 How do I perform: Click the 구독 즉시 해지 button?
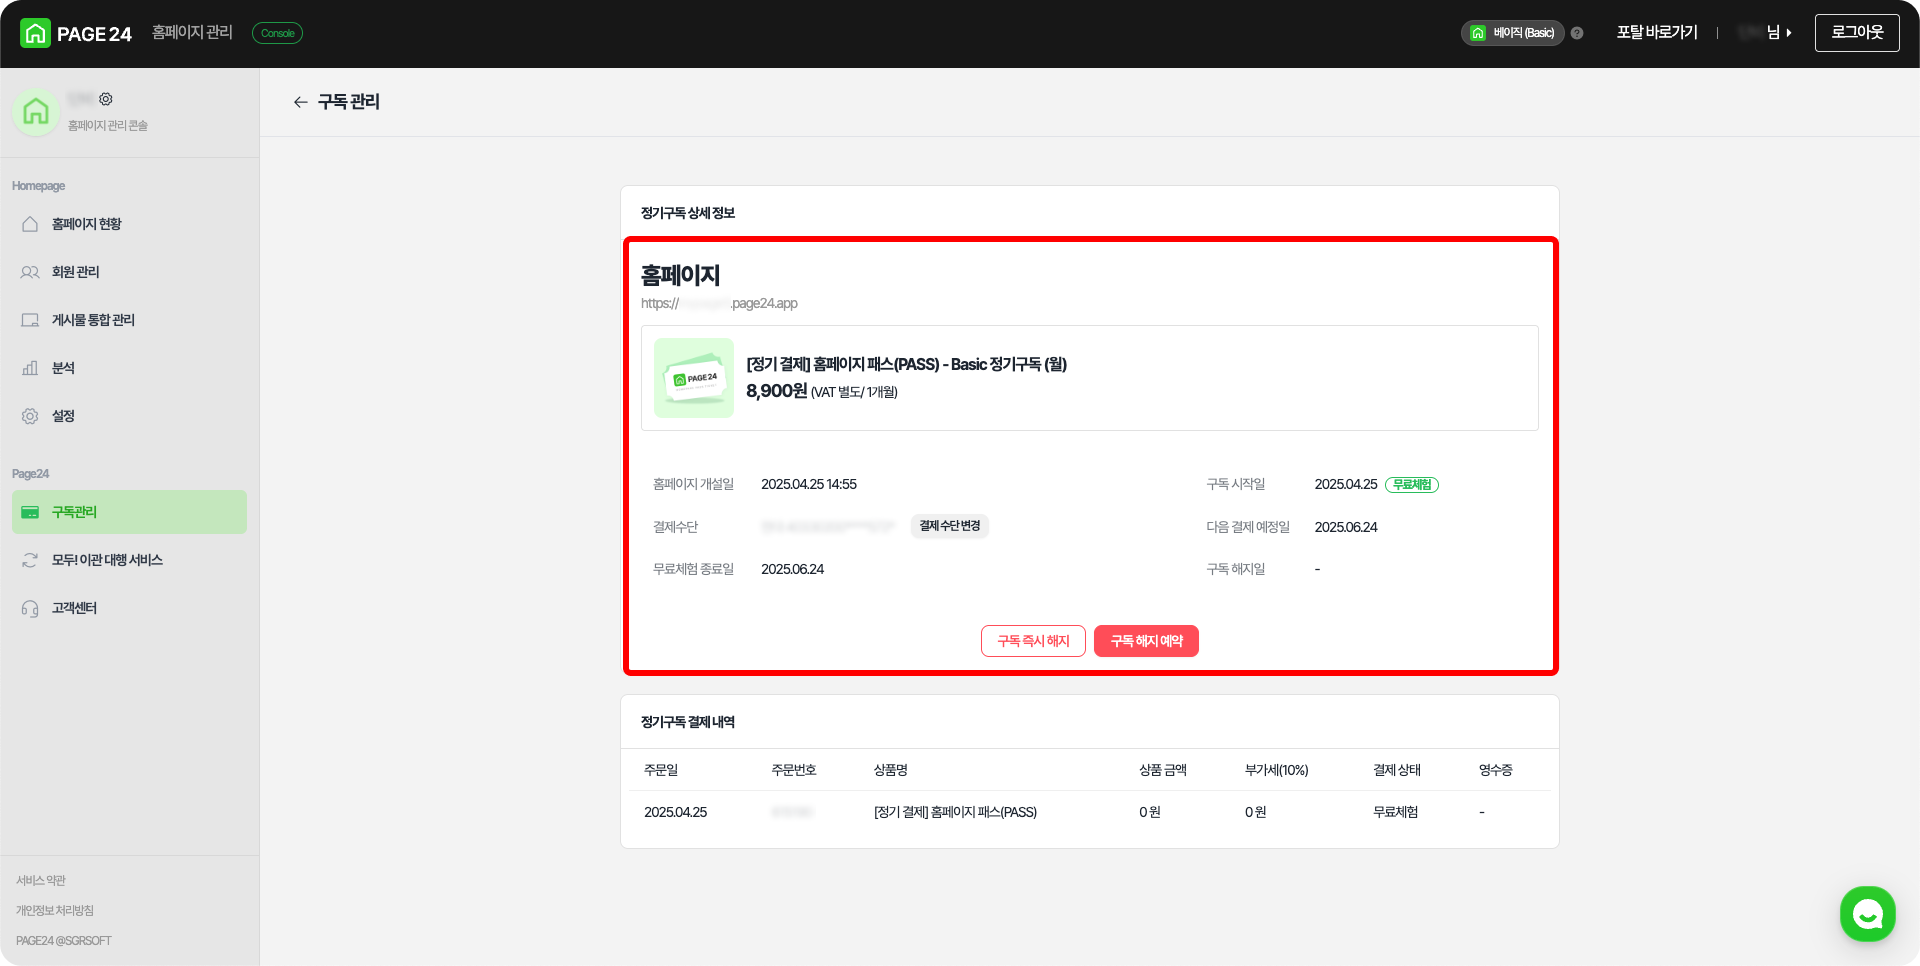point(1033,641)
